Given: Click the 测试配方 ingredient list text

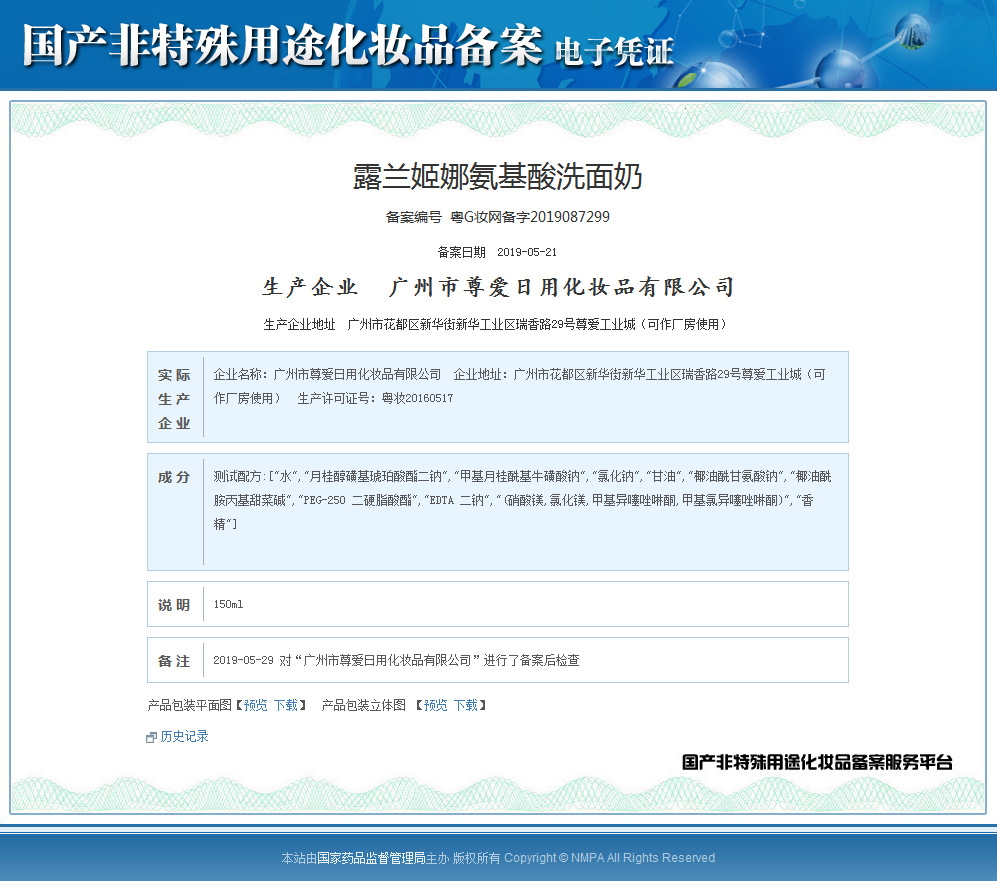Looking at the screenshot, I should coord(522,500).
